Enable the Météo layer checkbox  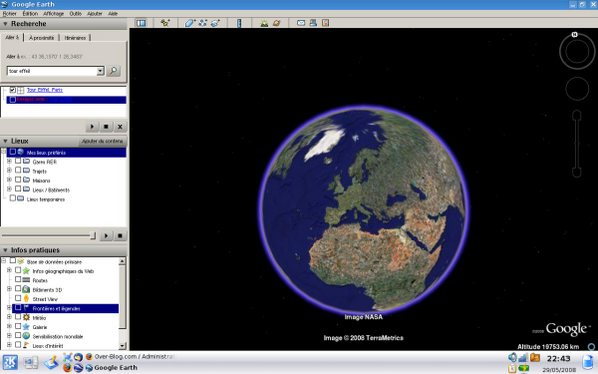coord(18,317)
